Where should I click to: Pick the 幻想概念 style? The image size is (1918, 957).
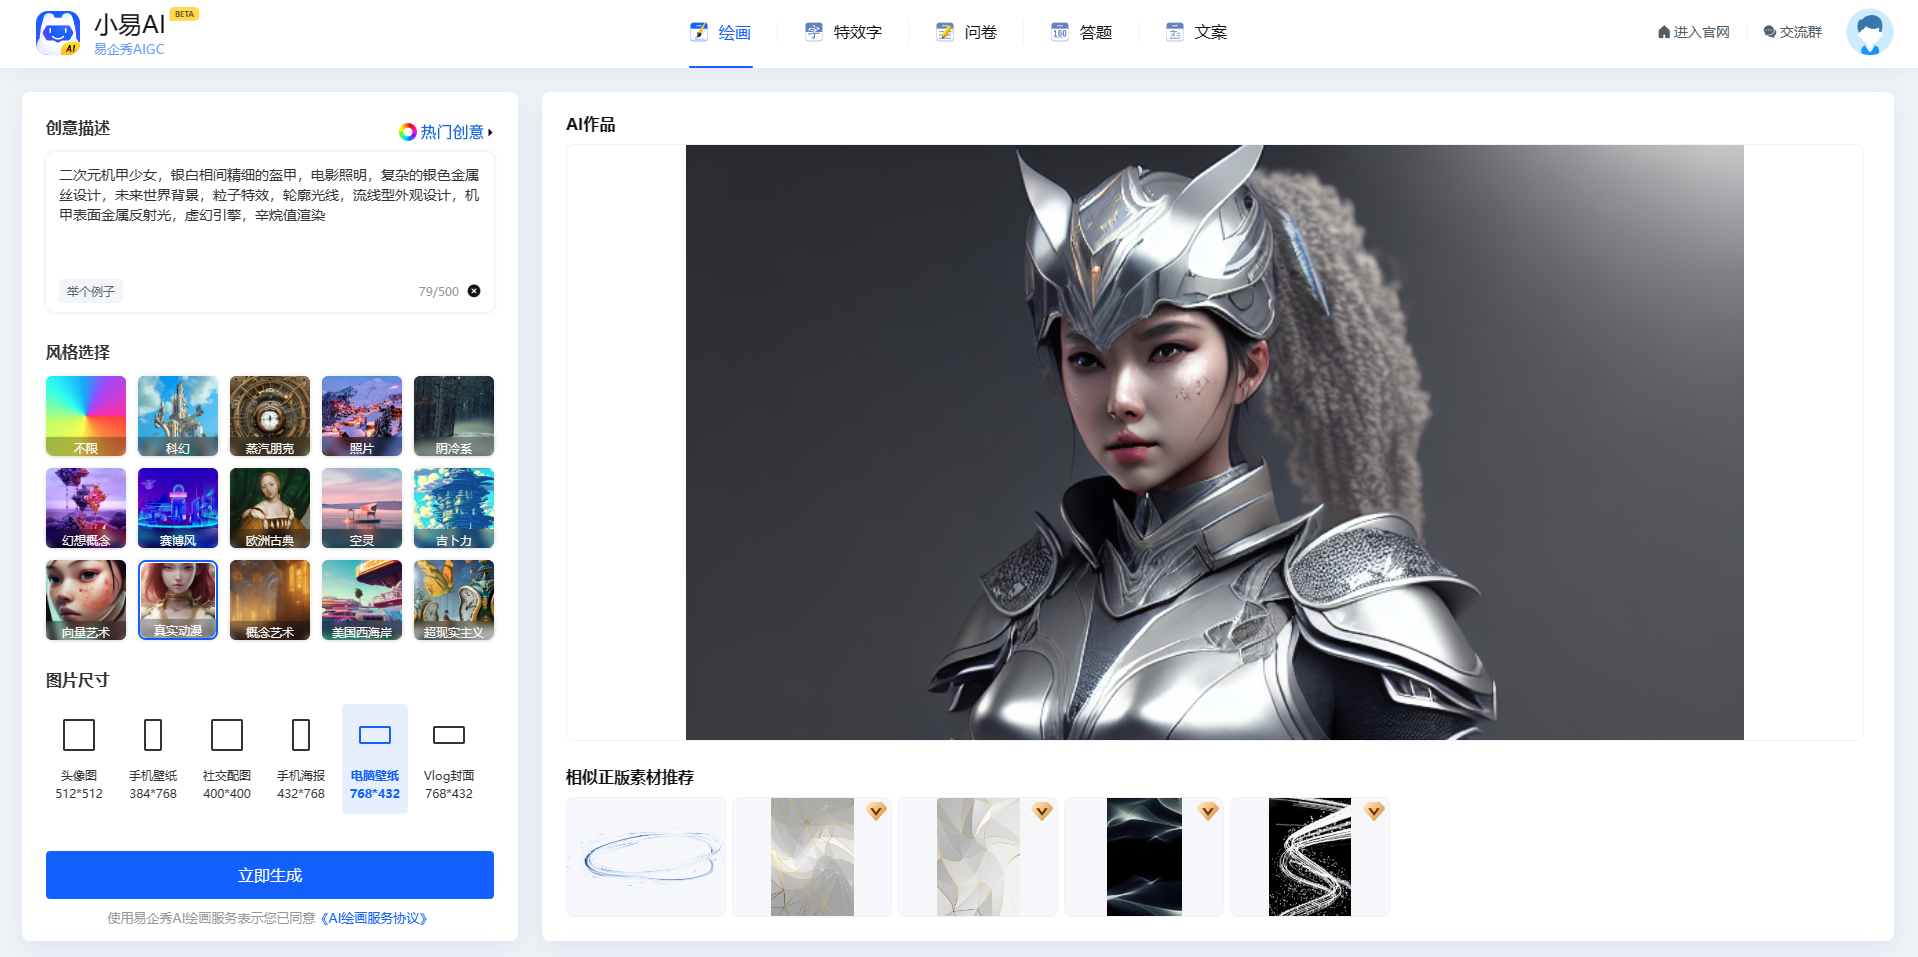click(86, 508)
